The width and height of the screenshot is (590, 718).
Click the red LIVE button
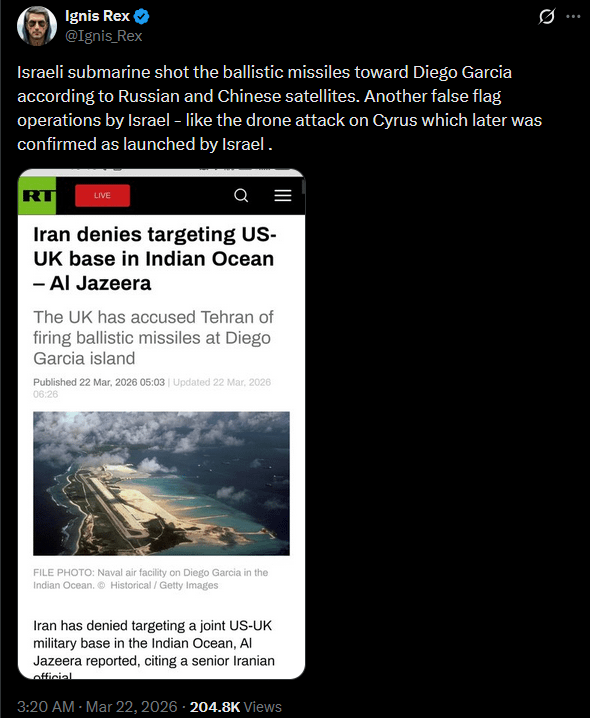103,196
